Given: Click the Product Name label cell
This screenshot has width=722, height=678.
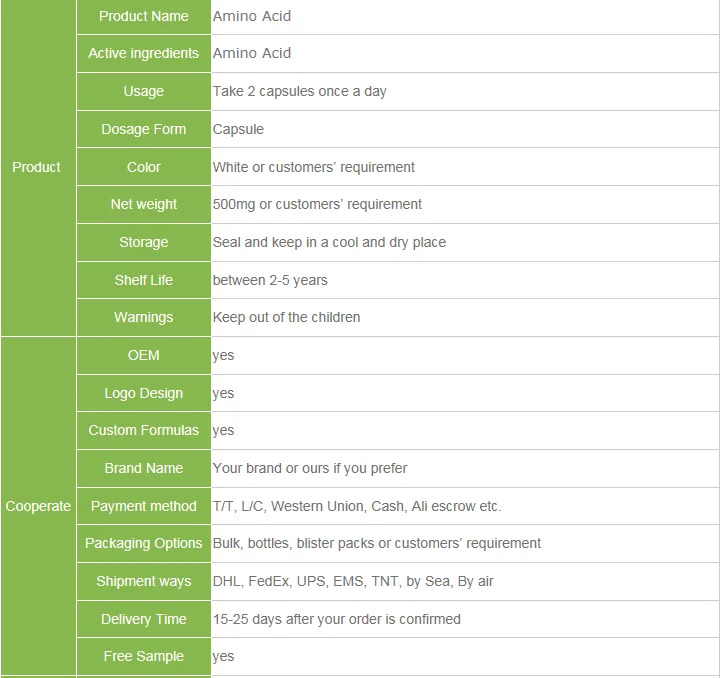Looking at the screenshot, I should coord(144,16).
